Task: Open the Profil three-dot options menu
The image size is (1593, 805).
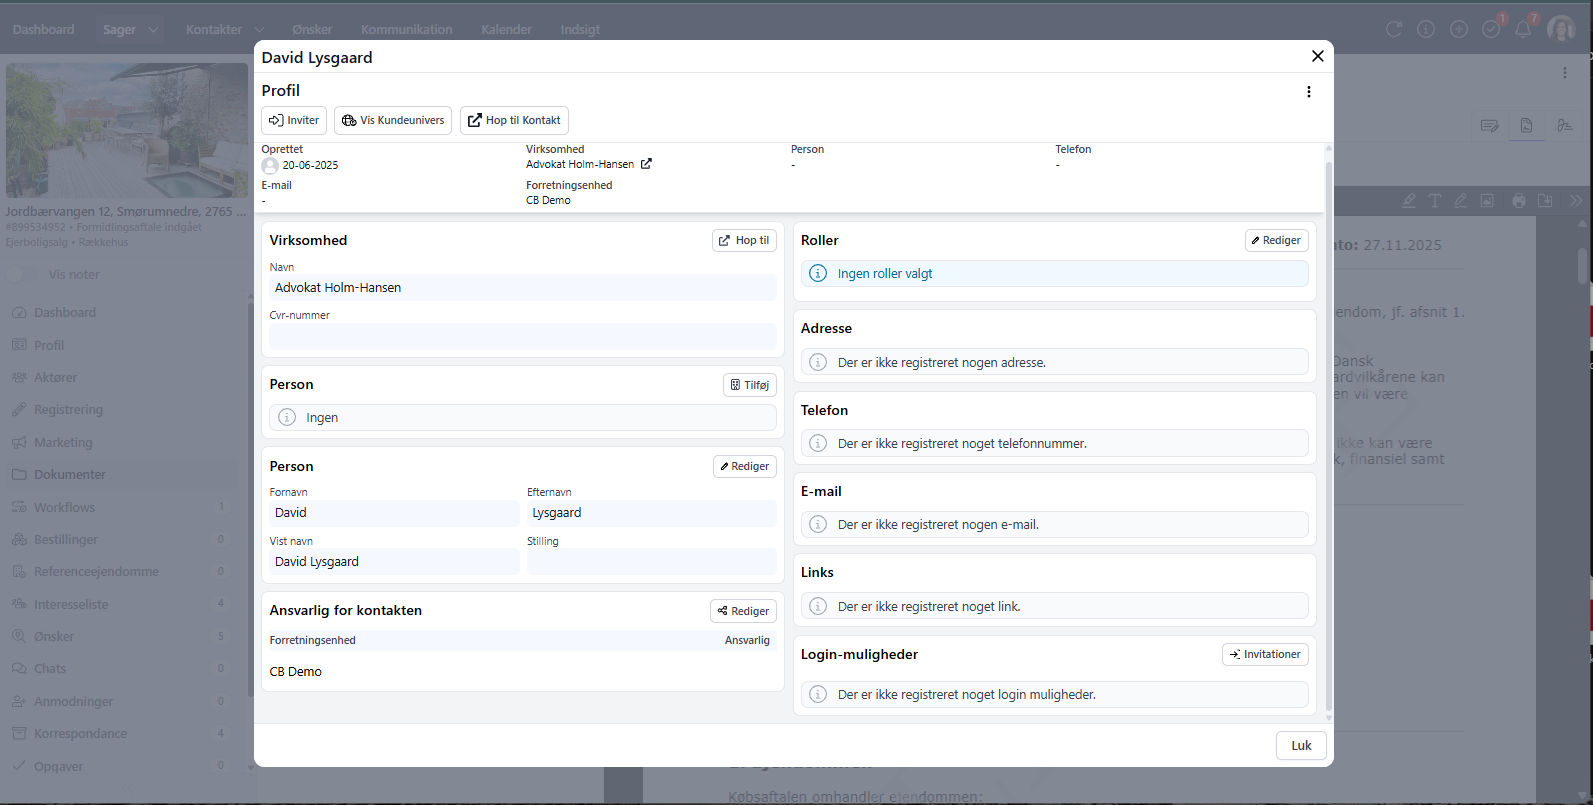Action: (x=1308, y=92)
